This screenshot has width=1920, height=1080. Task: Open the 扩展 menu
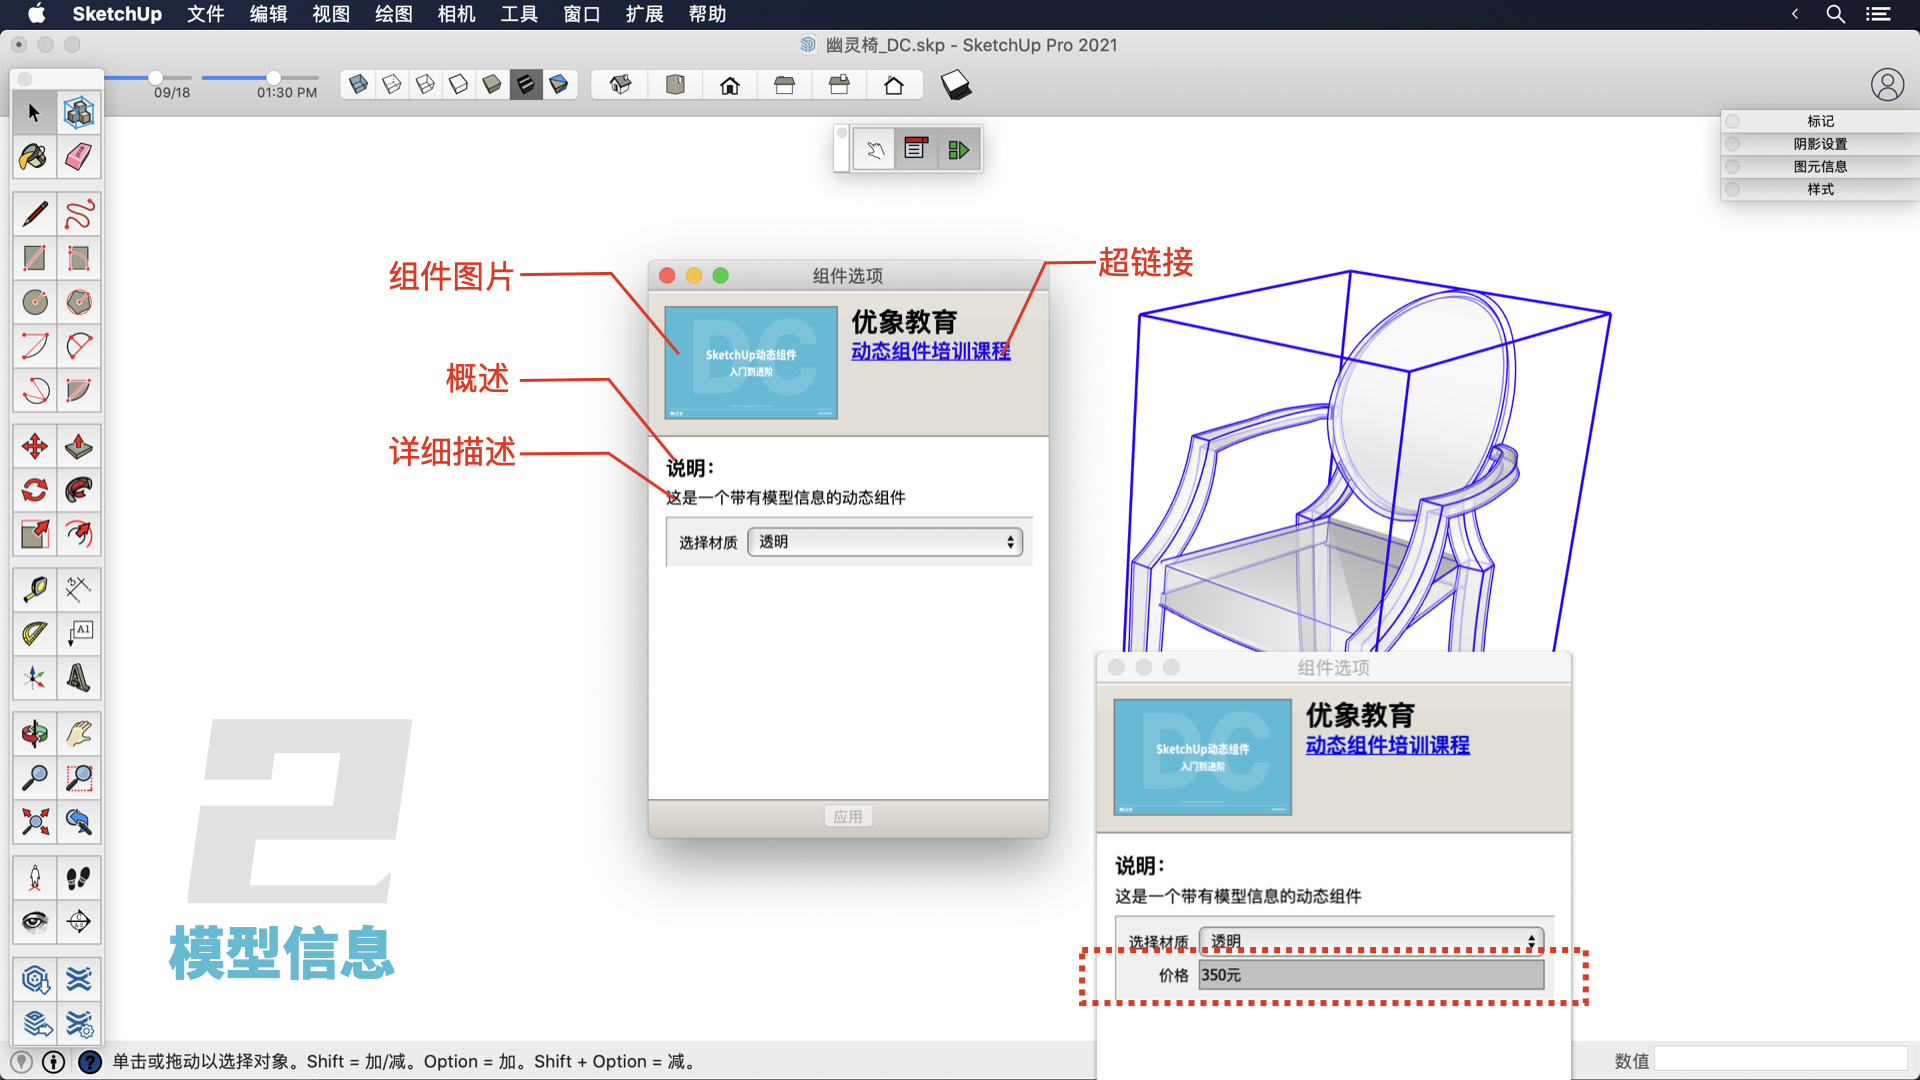[x=644, y=14]
